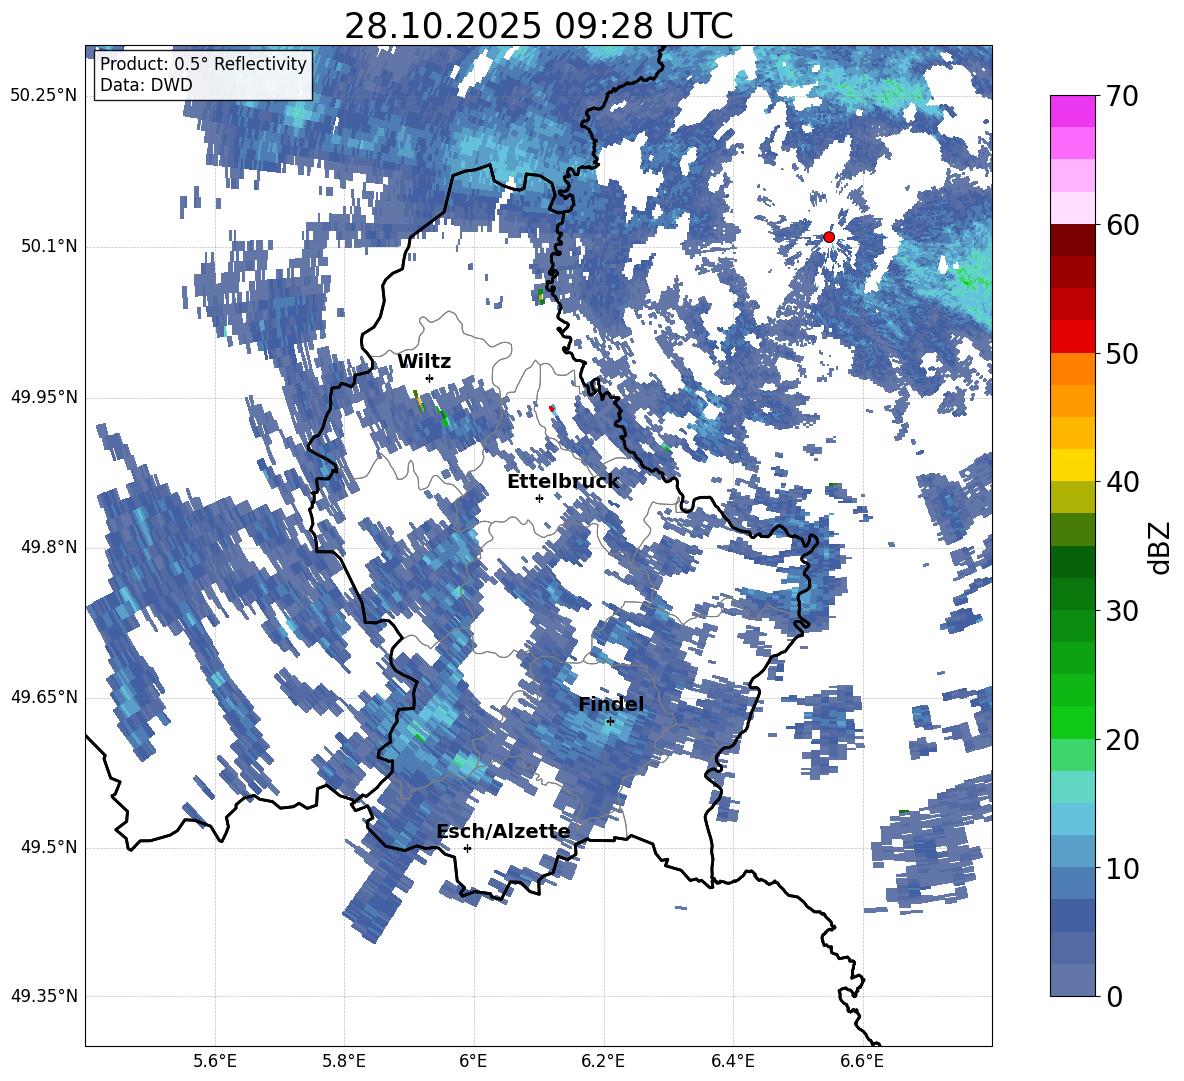Click the 70 tick on the colorbar
The height and width of the screenshot is (1081, 1184).
pos(1122,96)
